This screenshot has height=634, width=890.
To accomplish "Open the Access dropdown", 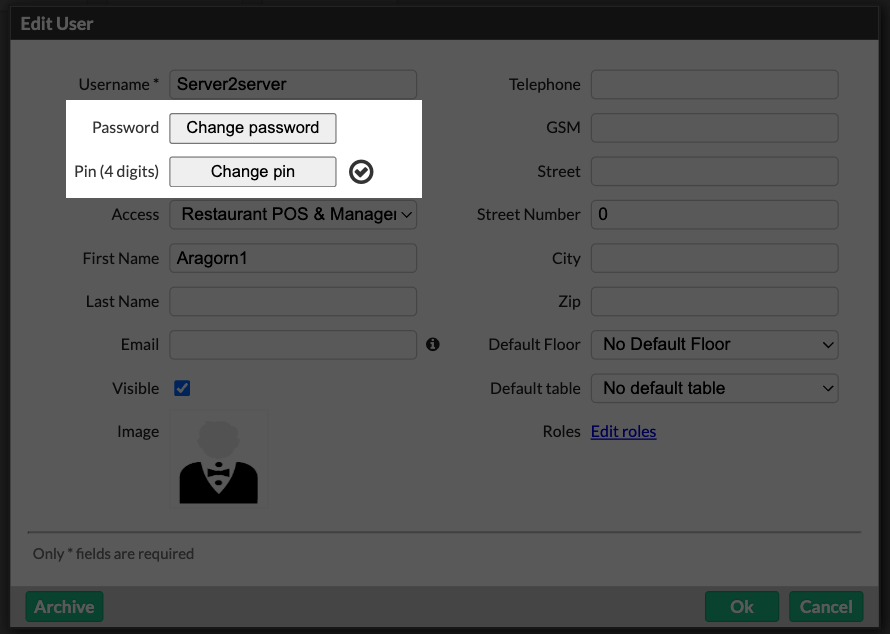I will (x=293, y=214).
